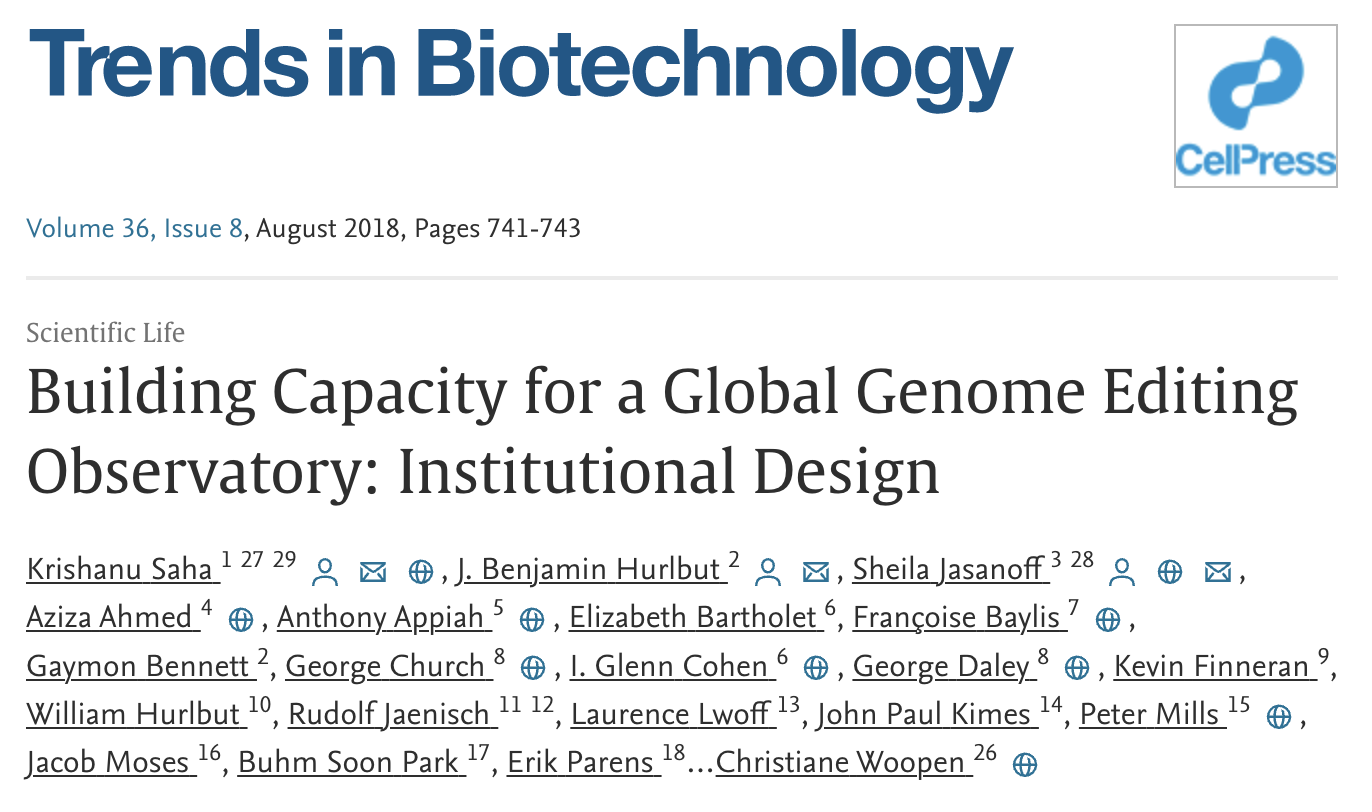Click the globe icon after Françoise Baylis
Screen dimensions: 1372x812
click(1107, 620)
